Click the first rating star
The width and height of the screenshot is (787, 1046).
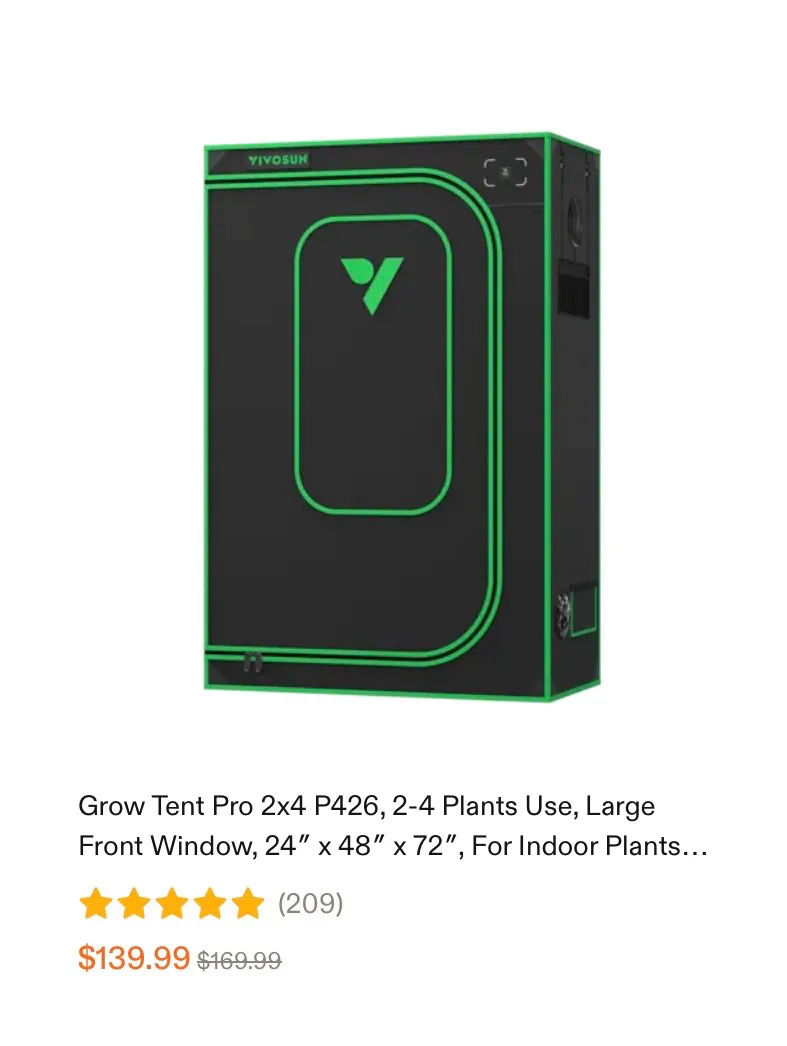pos(95,903)
